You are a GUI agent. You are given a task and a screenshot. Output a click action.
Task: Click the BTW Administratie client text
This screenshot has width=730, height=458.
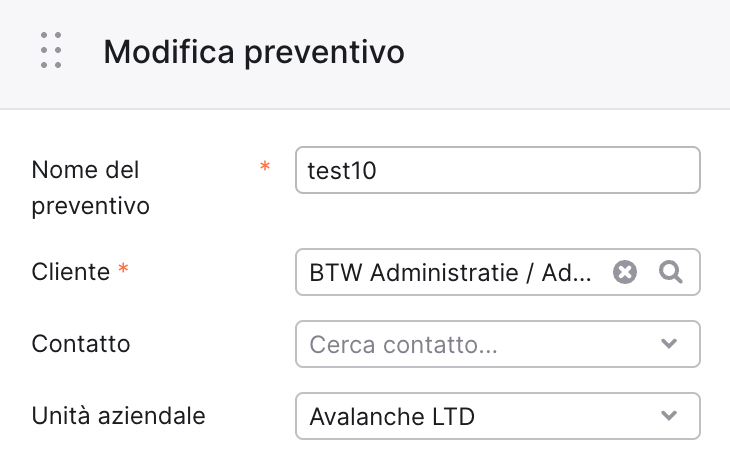point(450,273)
